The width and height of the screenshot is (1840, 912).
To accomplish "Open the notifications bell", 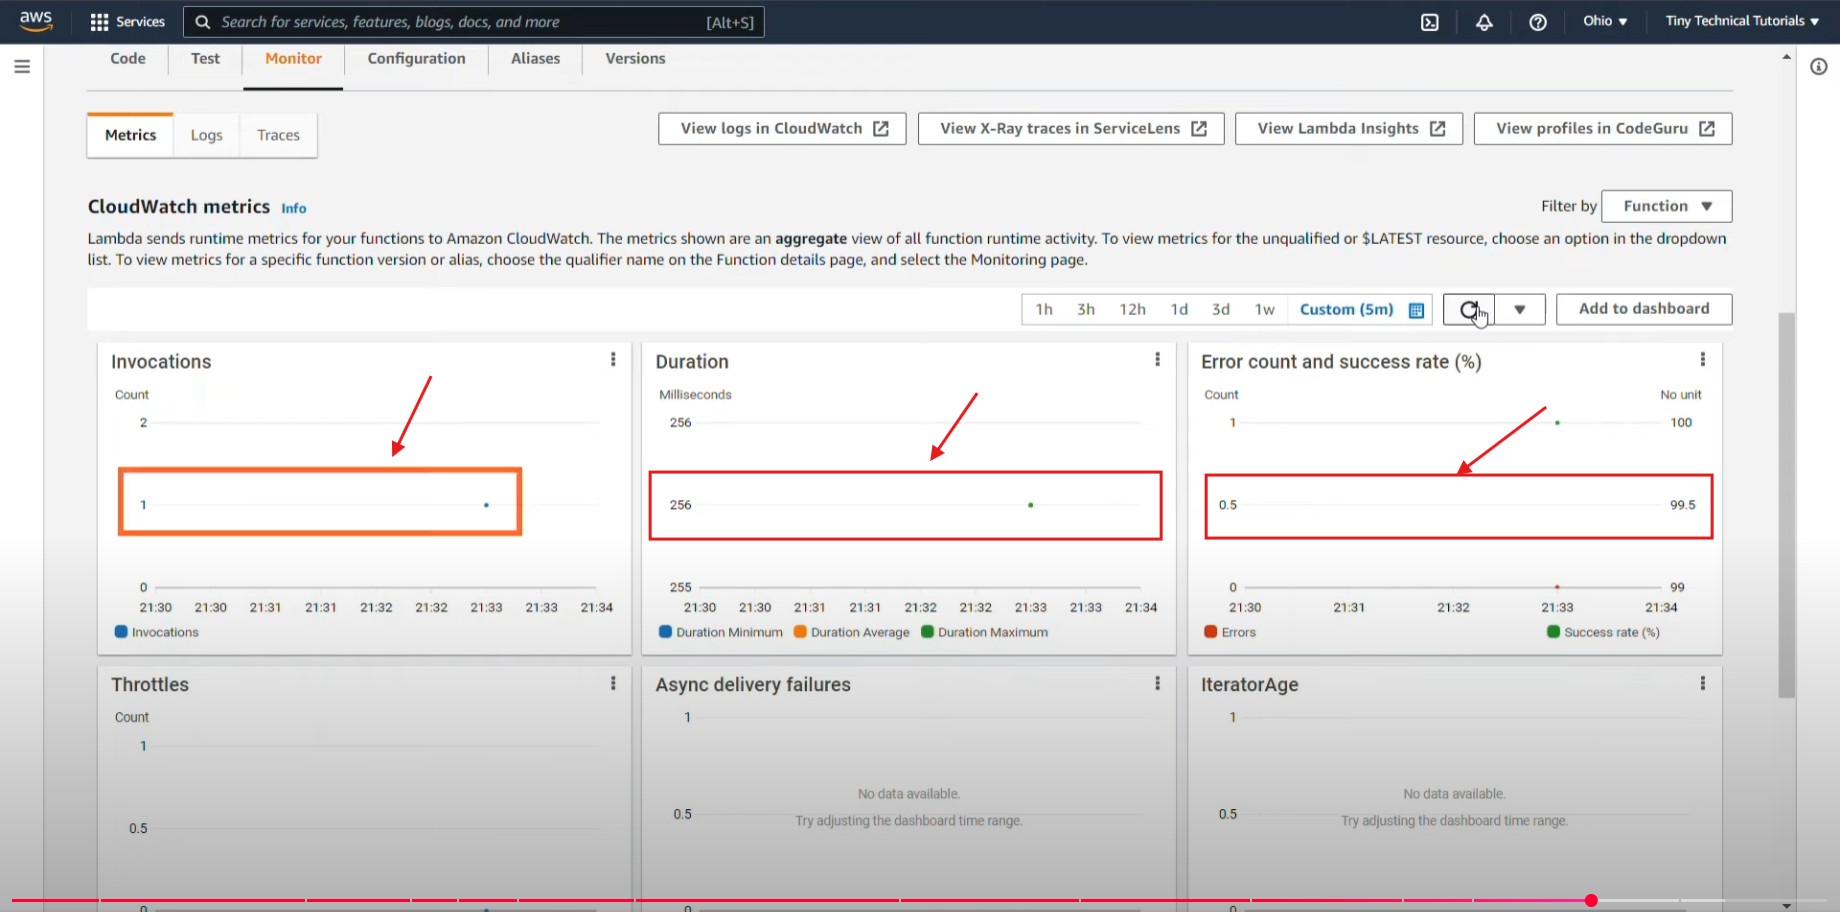I will tap(1484, 22).
